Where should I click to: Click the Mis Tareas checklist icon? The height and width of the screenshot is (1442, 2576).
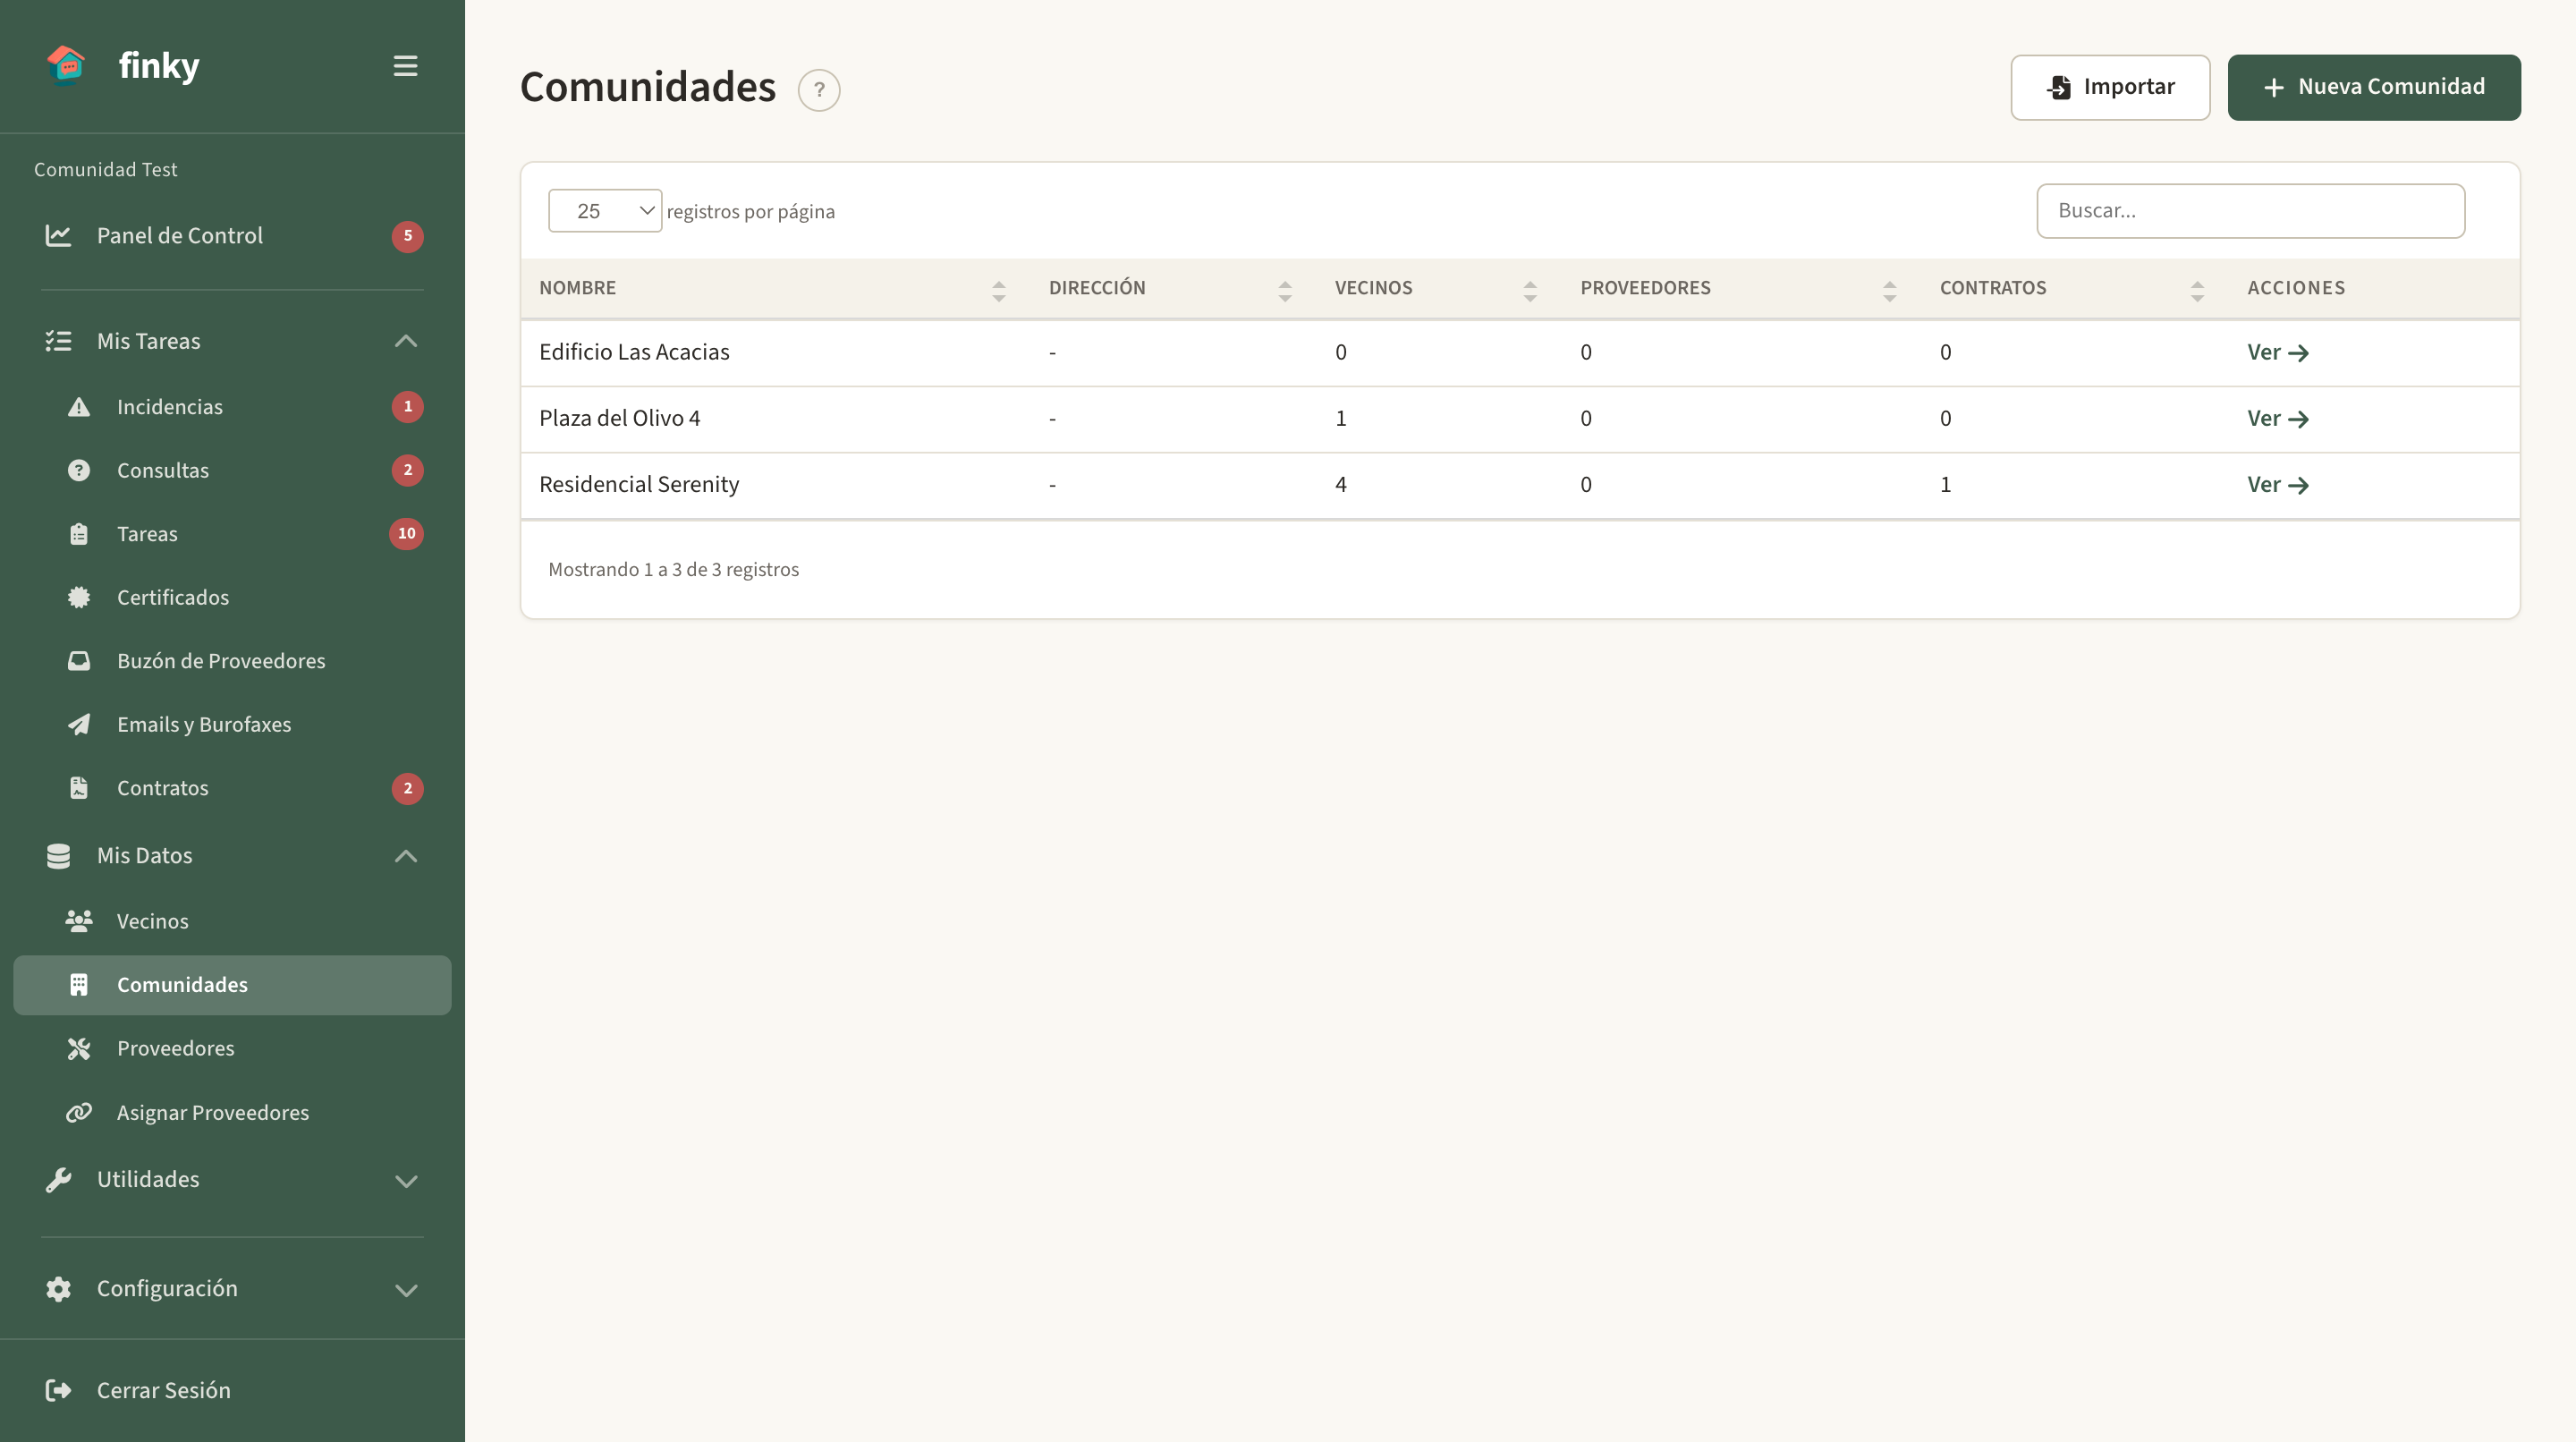(58, 341)
